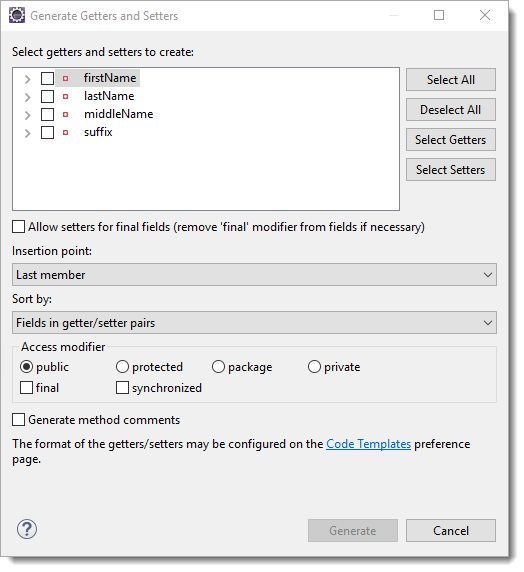Click the Select All button

tap(451, 80)
